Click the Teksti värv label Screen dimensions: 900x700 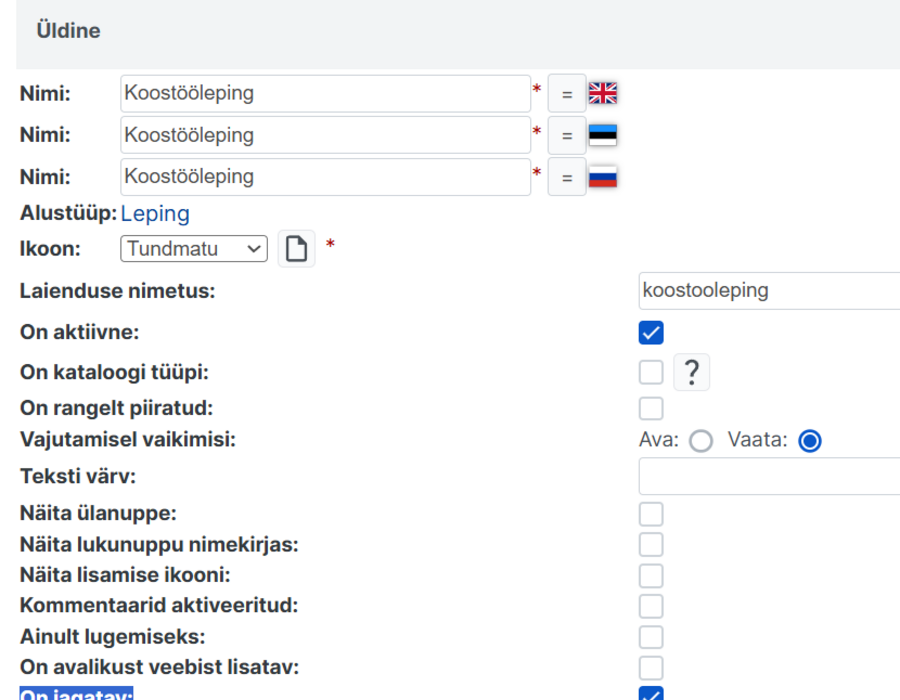pyautogui.click(x=78, y=476)
